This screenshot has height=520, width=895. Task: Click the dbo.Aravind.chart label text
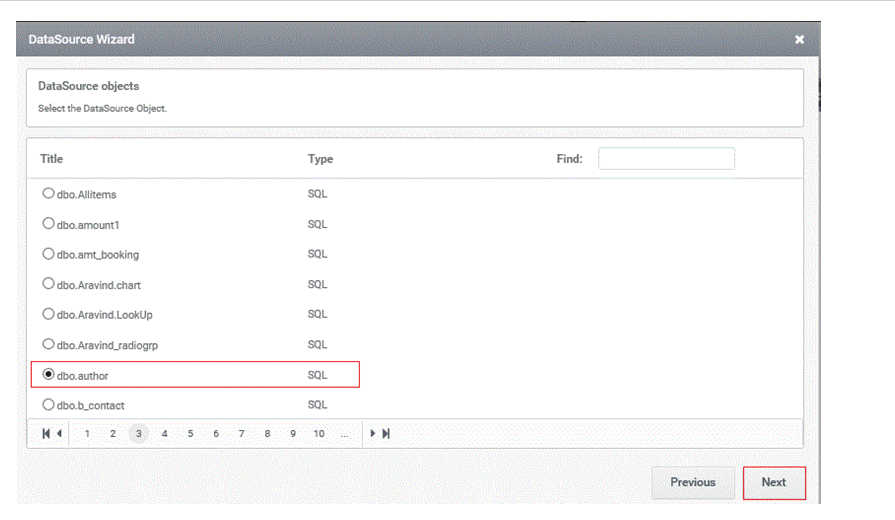point(99,285)
